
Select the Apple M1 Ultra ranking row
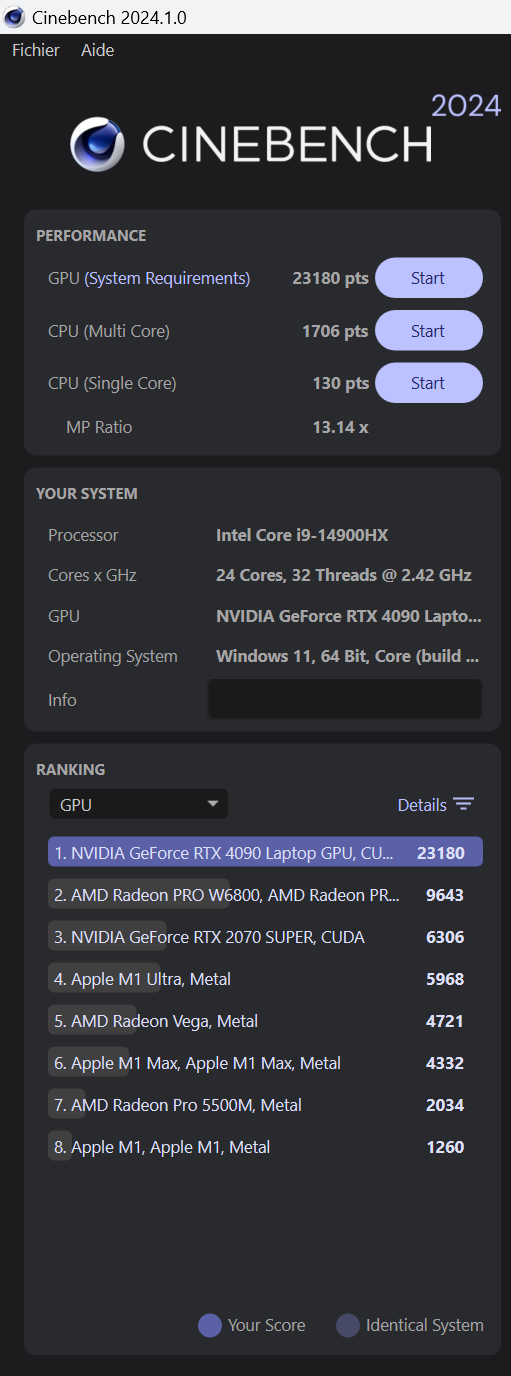(x=265, y=979)
